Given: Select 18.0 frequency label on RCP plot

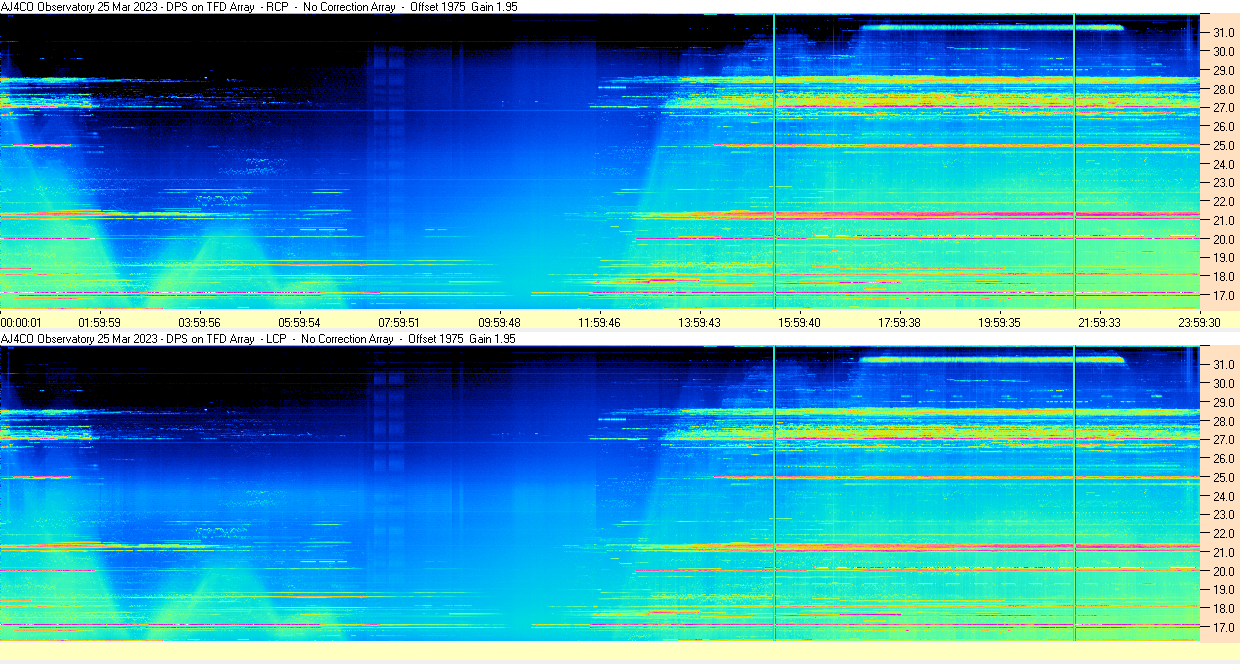Looking at the screenshot, I should click(1224, 277).
